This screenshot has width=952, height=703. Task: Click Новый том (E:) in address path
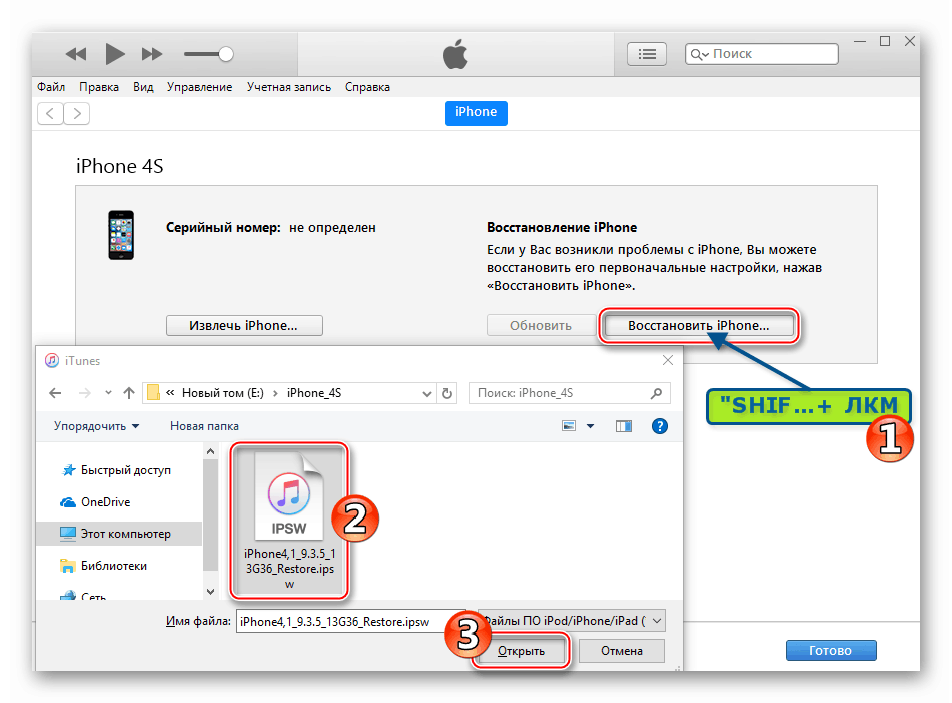[223, 393]
